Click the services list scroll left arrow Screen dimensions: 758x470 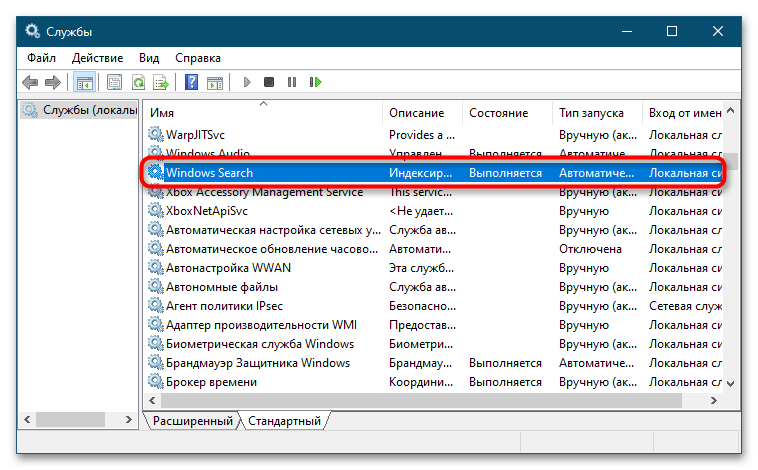click(x=152, y=401)
